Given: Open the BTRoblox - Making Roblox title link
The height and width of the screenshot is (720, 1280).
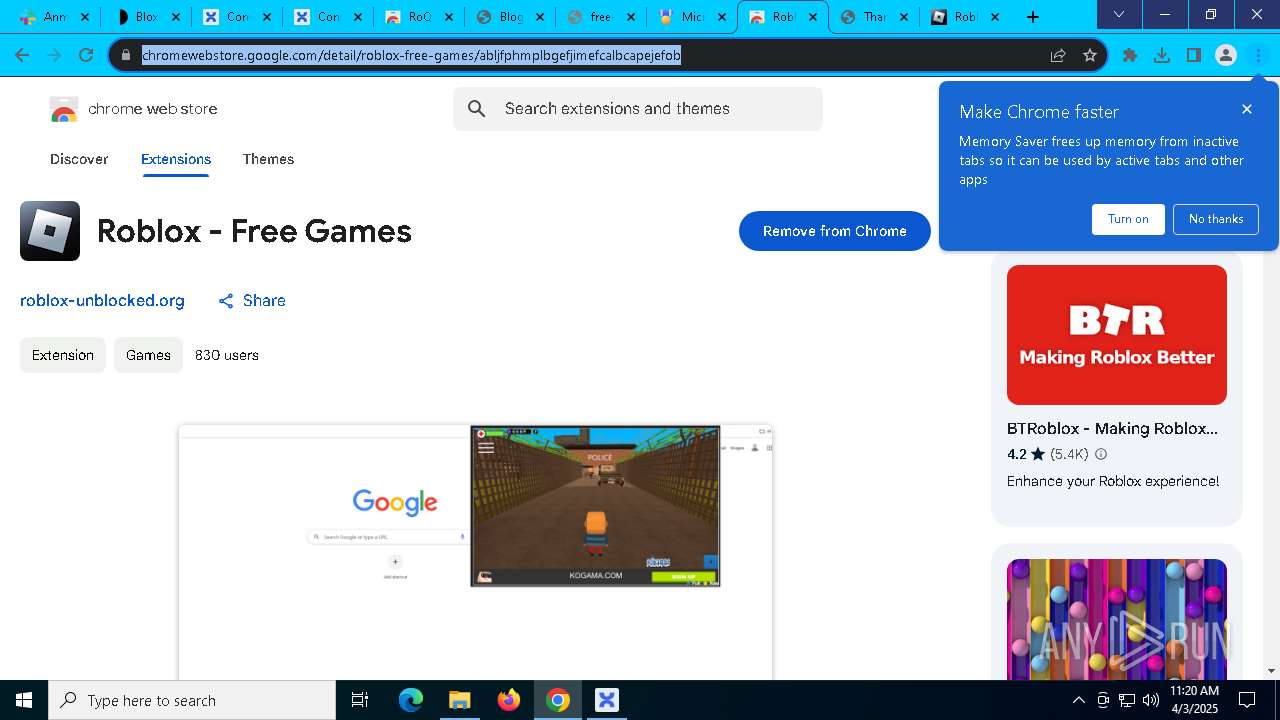Looking at the screenshot, I should tap(1112, 428).
